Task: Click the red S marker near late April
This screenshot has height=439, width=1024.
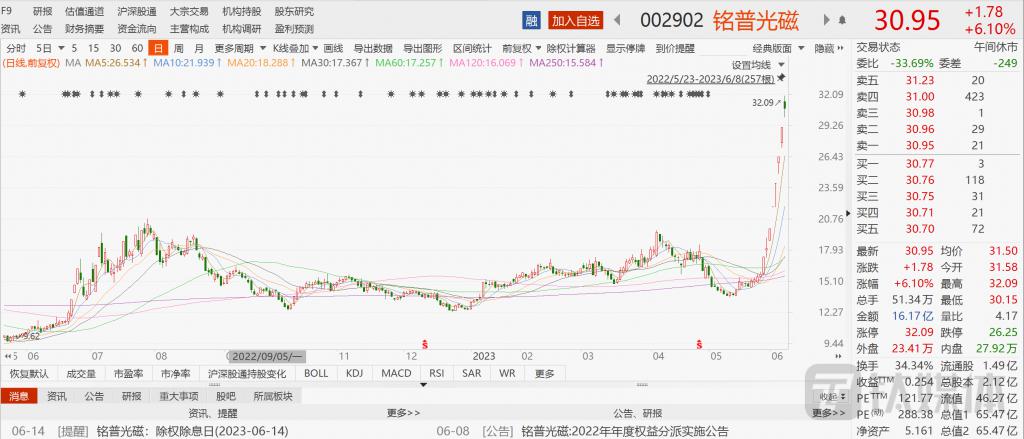Action: (x=699, y=344)
